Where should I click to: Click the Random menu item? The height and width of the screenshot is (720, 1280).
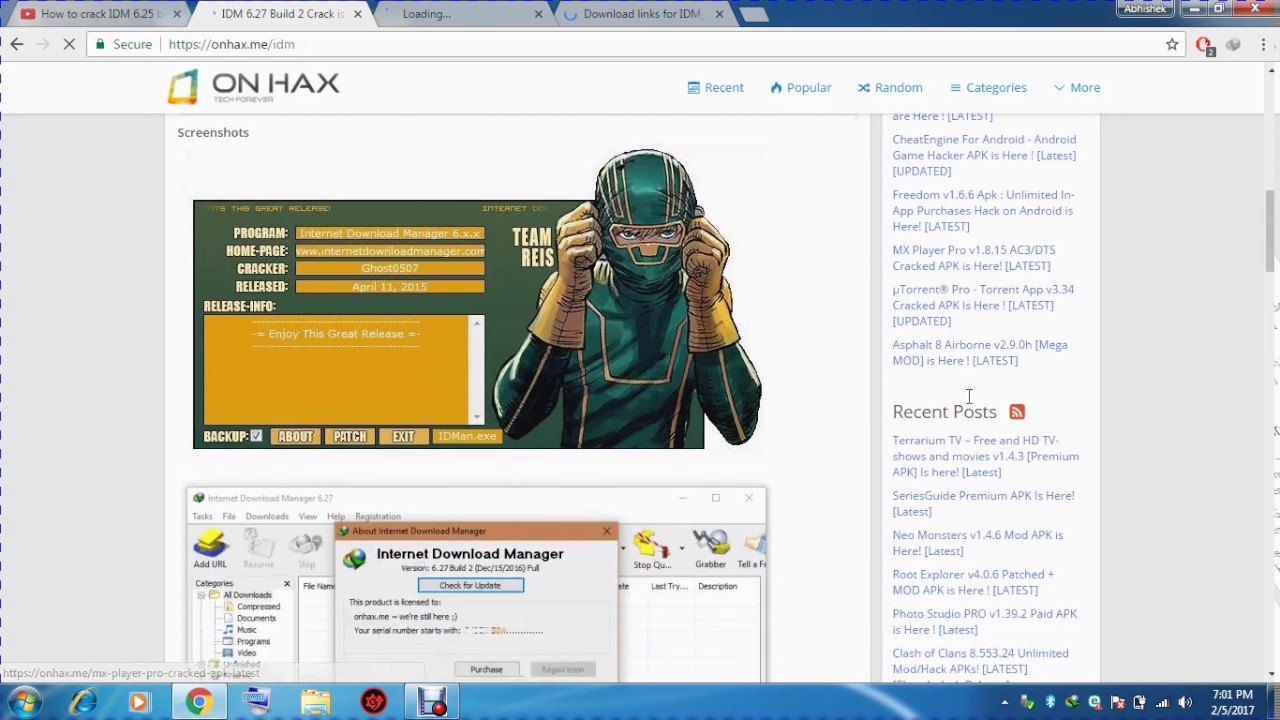point(890,87)
